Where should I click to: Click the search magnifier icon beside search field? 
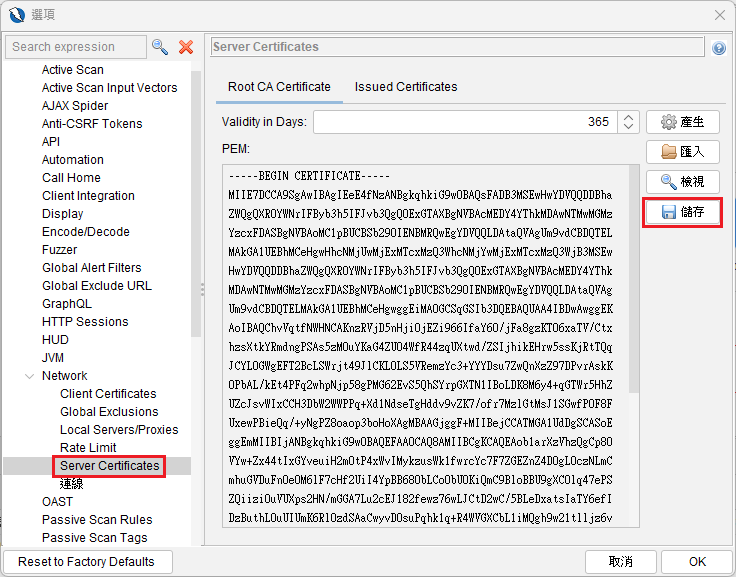pyautogui.click(x=160, y=47)
